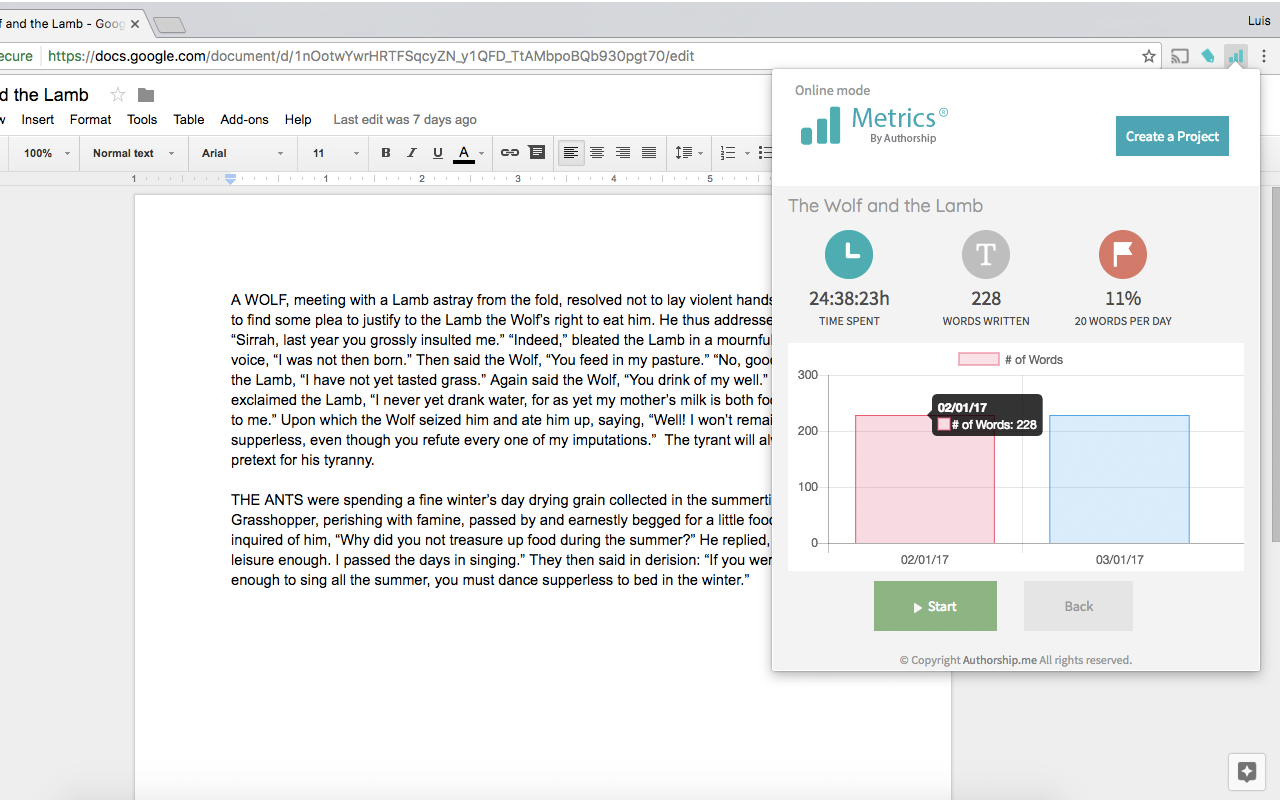Click the Create a Project button
The width and height of the screenshot is (1280, 800).
tap(1172, 135)
